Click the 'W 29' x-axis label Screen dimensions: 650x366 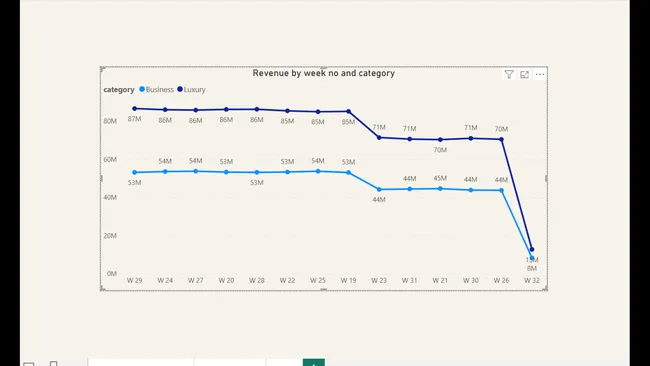click(x=134, y=281)
